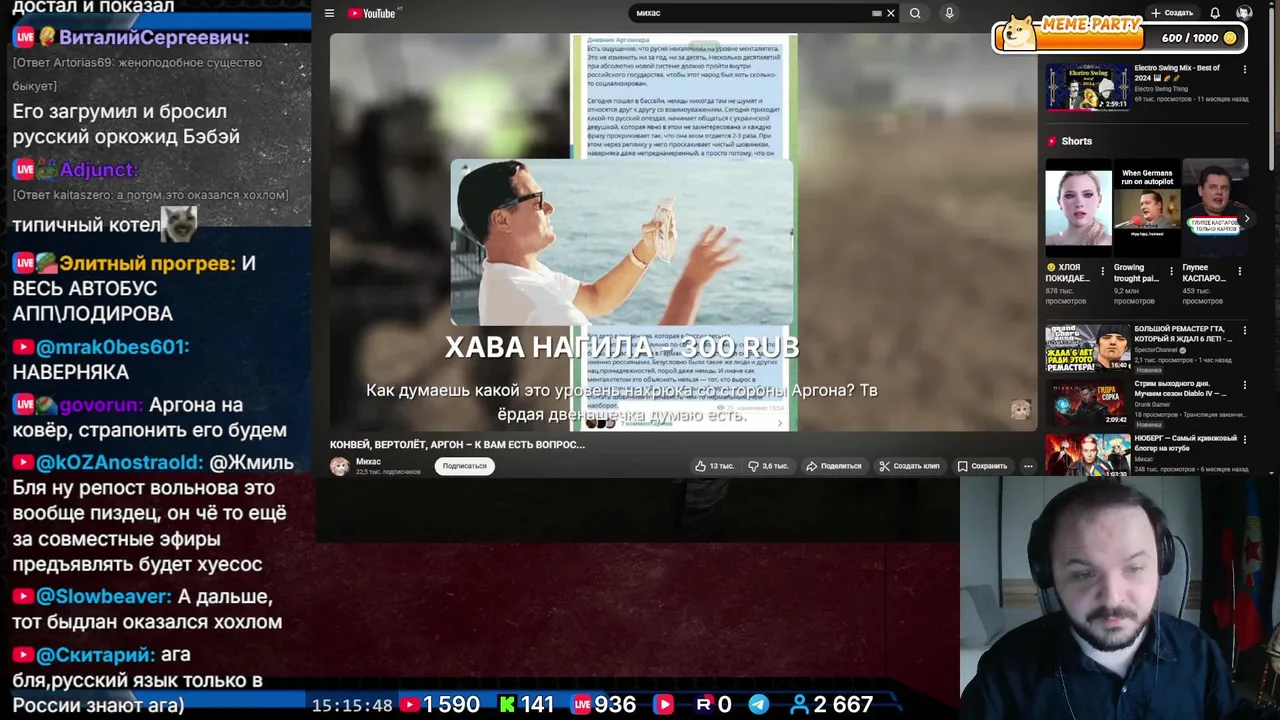Open the account avatar menu
1280x720 pixels.
click(1244, 13)
